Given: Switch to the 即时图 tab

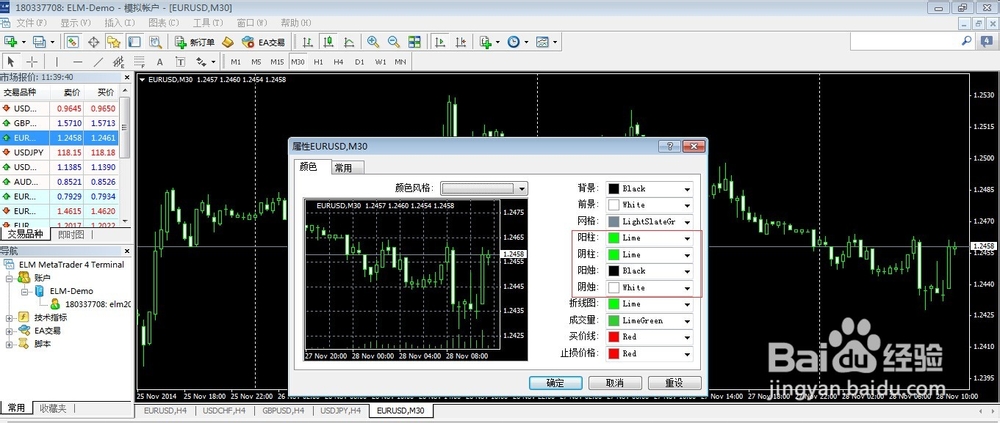Looking at the screenshot, I should pos(71,234).
